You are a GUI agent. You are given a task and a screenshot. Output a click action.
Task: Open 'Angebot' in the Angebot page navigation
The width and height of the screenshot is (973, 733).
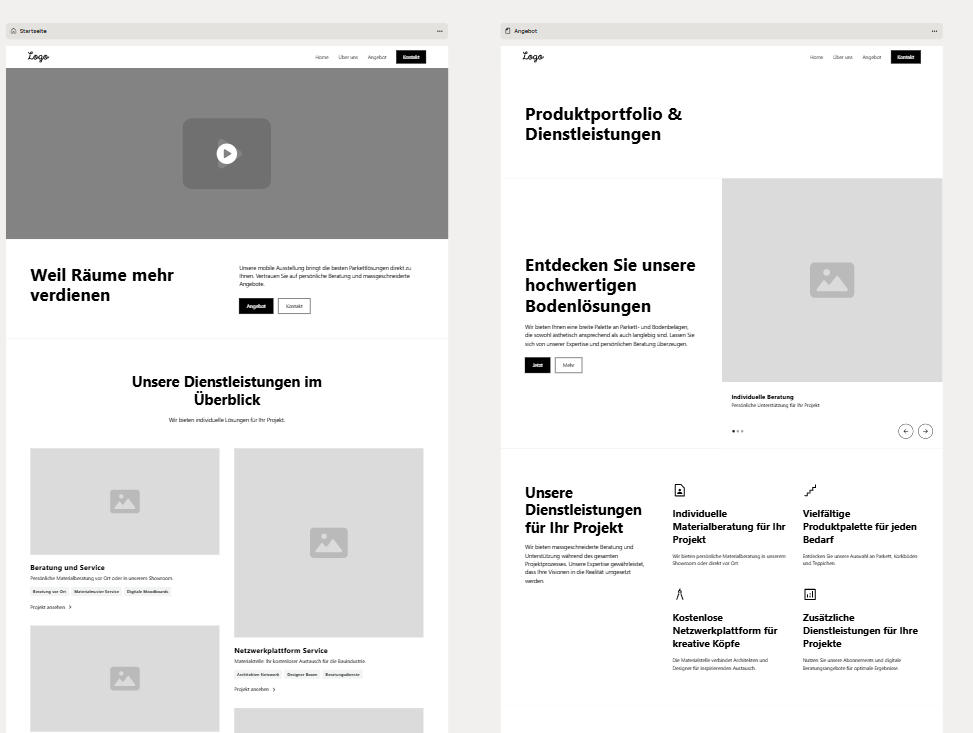[871, 57]
